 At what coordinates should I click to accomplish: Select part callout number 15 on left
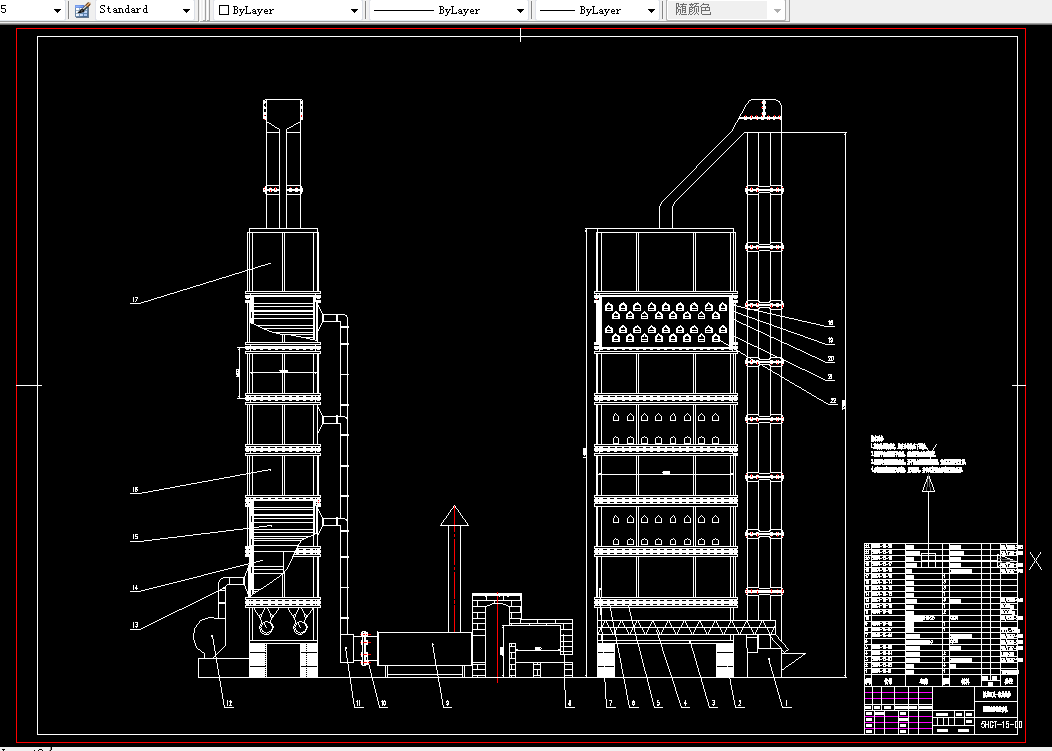click(x=134, y=537)
